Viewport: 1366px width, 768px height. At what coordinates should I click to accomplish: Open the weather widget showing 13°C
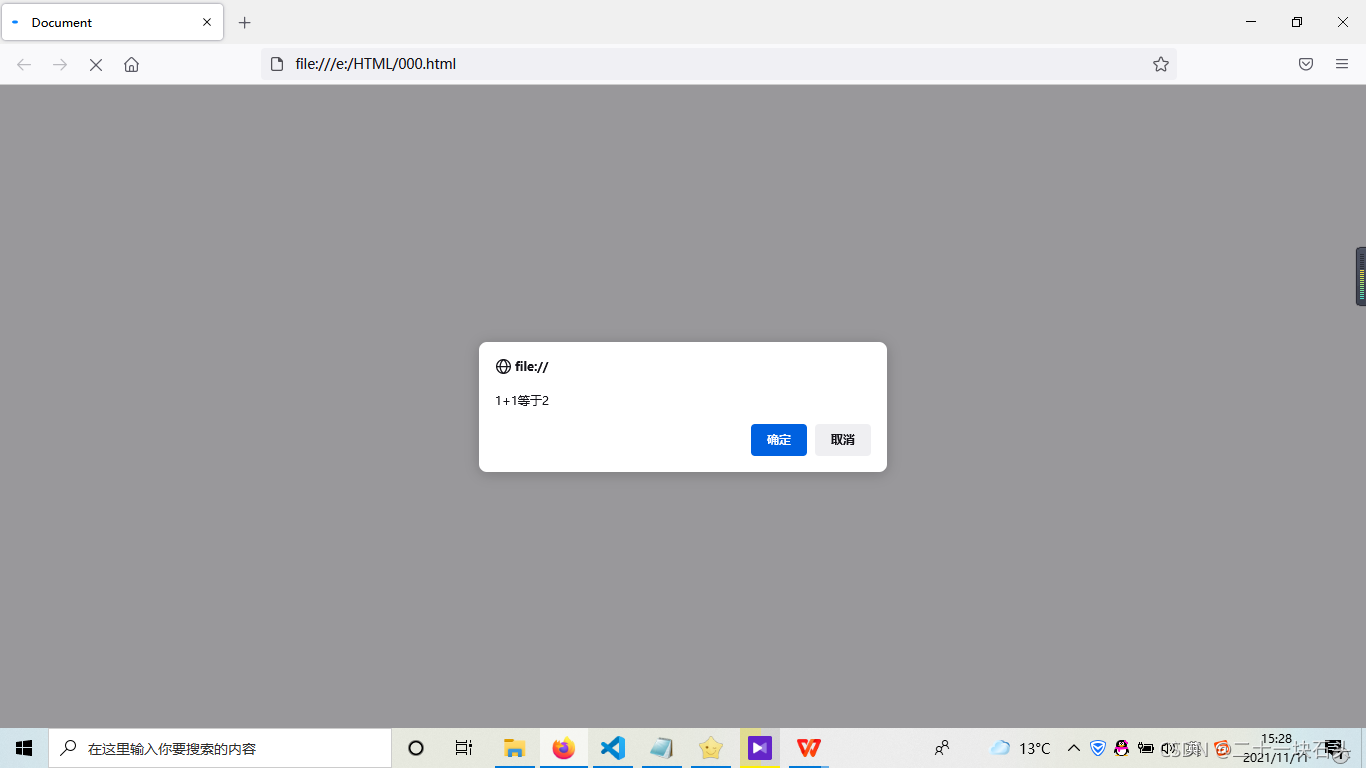pos(1020,748)
